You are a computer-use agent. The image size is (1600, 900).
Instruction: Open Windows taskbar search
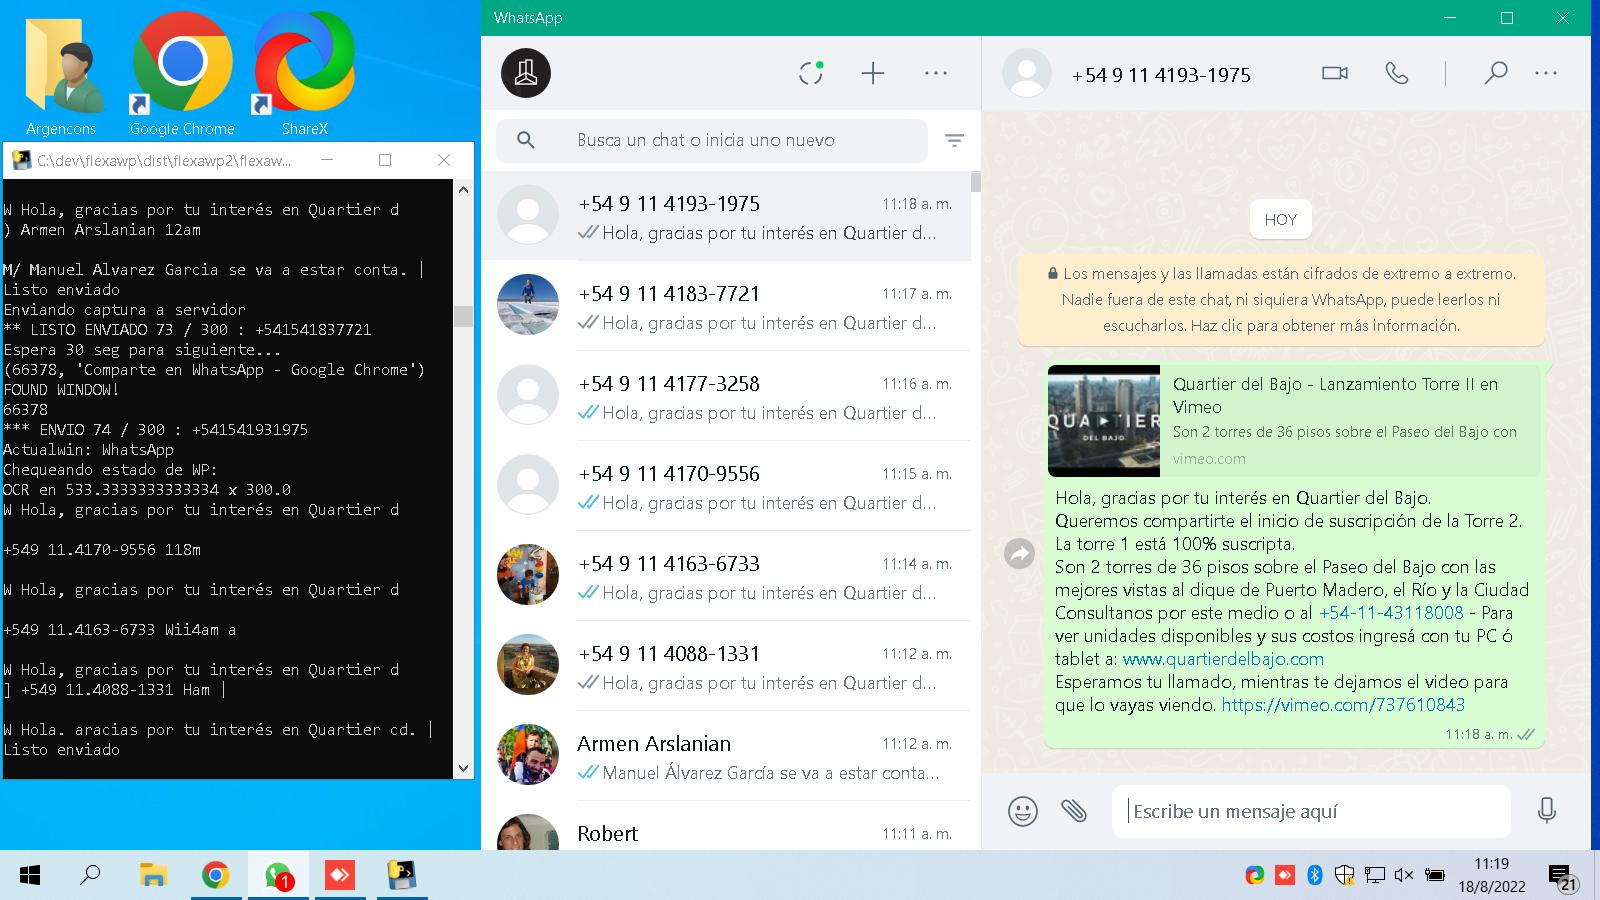[90, 876]
